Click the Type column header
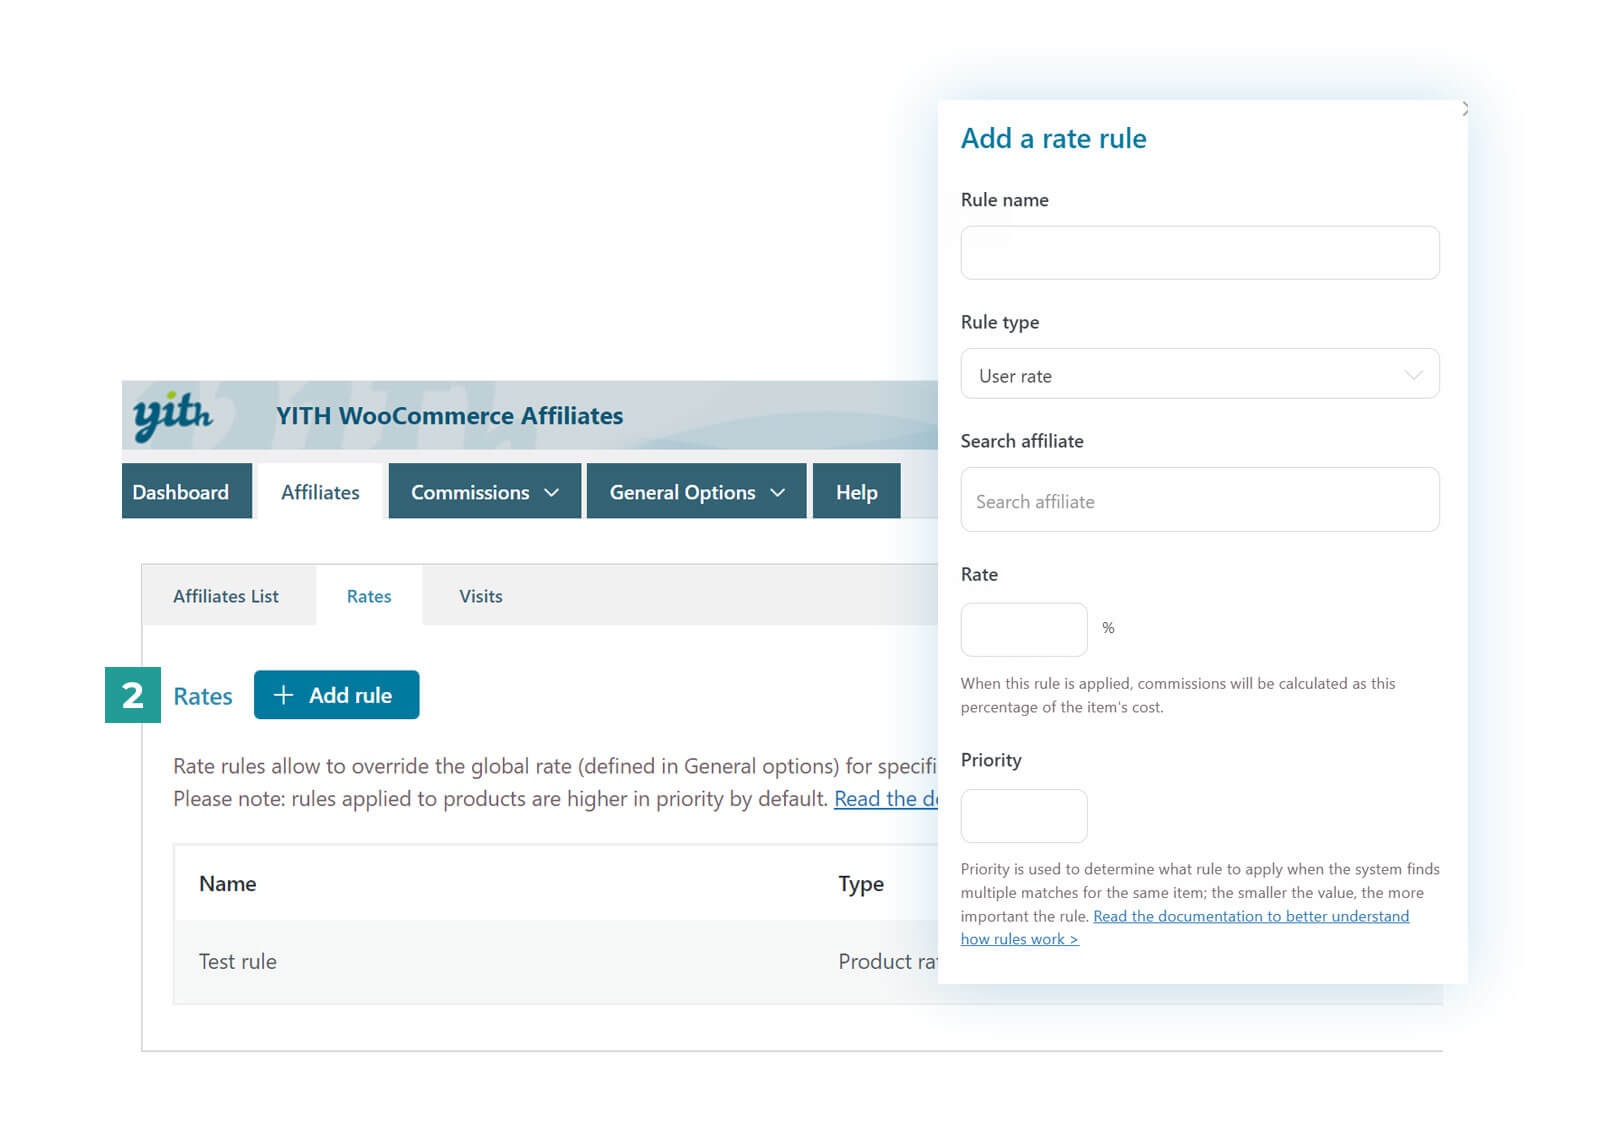1600x1147 pixels. (861, 884)
